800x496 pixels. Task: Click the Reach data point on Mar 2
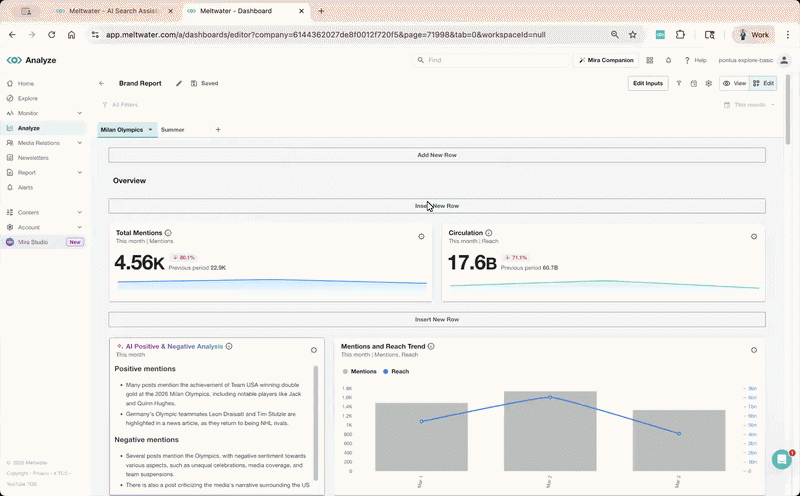click(x=550, y=397)
